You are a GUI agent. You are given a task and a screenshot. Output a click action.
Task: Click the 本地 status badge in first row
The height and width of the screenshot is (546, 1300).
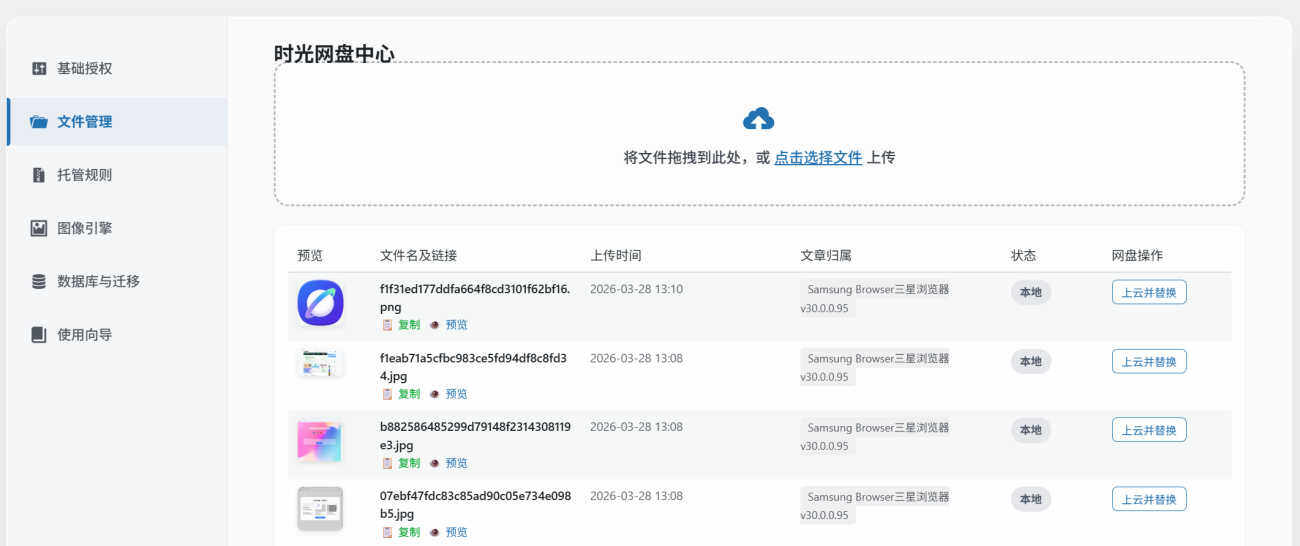(x=1030, y=292)
